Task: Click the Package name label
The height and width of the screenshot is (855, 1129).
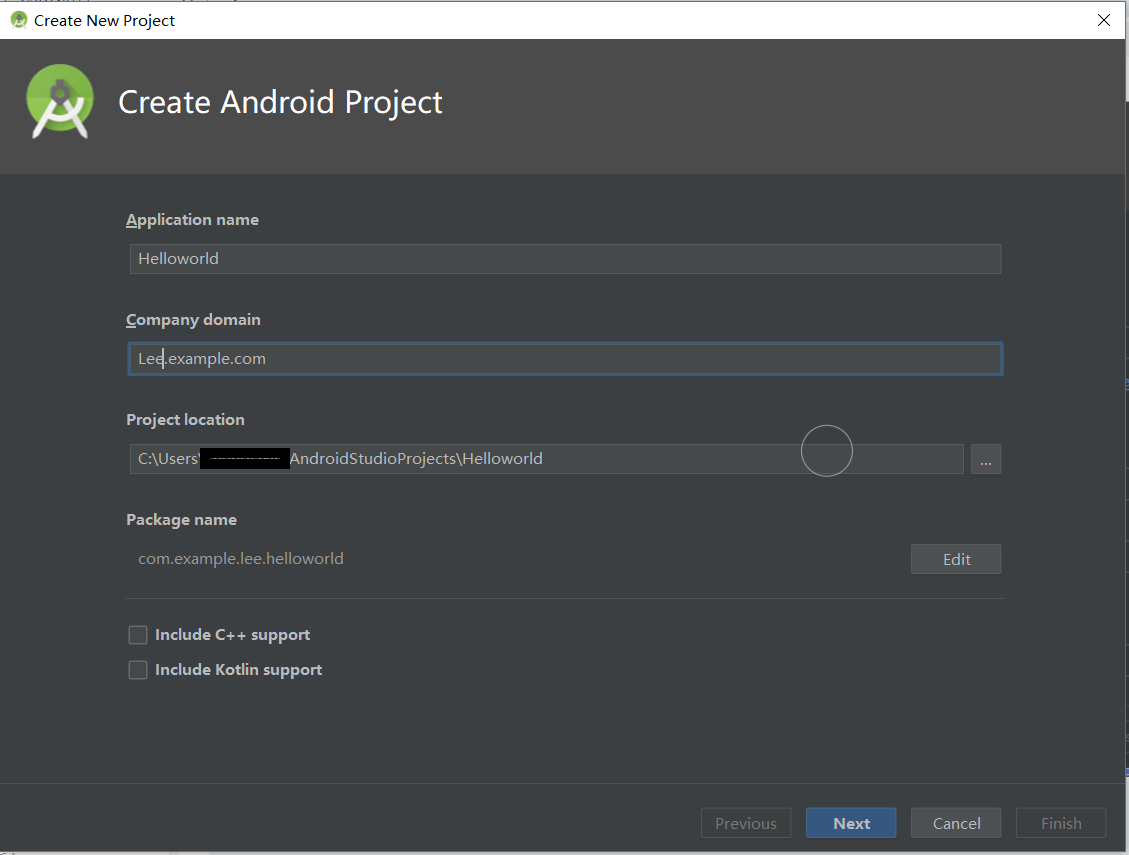Action: (181, 520)
